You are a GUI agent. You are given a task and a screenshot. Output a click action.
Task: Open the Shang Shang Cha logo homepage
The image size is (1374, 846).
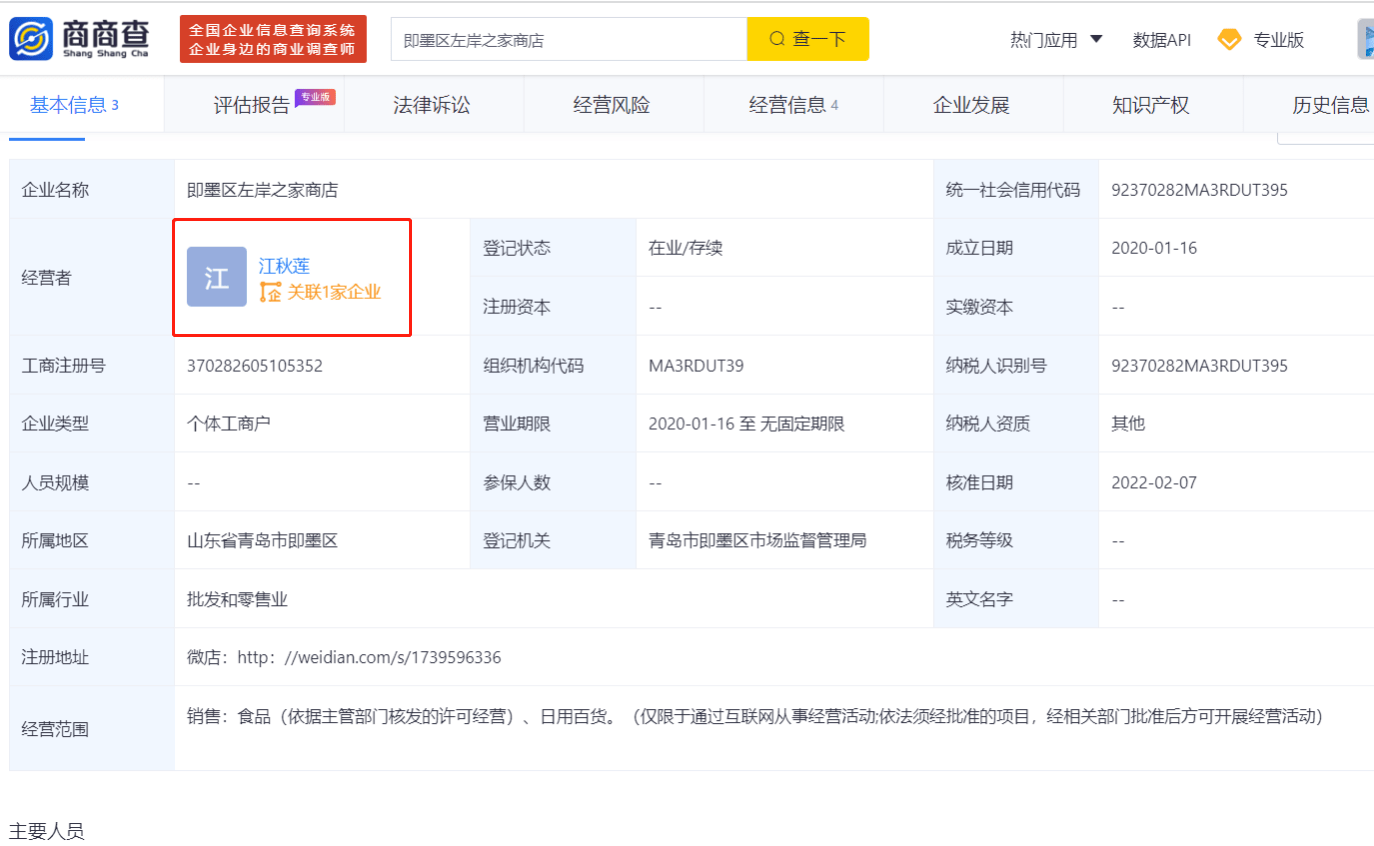click(x=80, y=38)
